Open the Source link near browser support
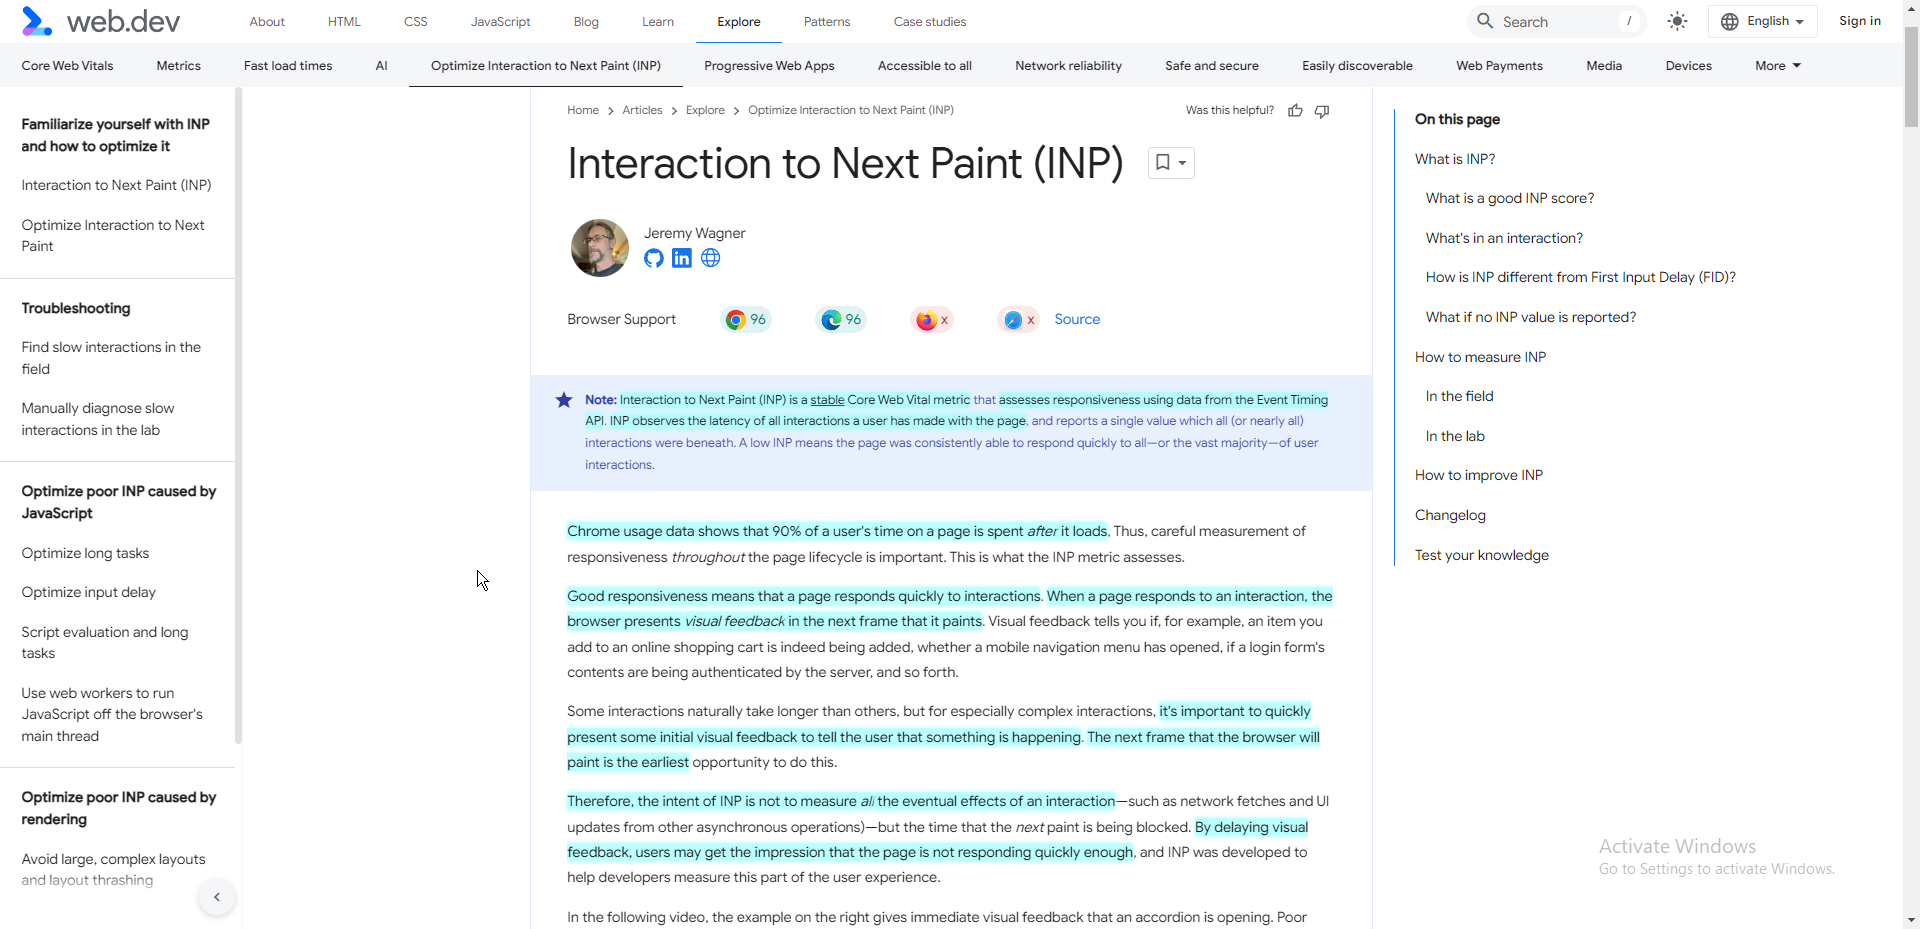The image size is (1920, 929). [x=1077, y=319]
